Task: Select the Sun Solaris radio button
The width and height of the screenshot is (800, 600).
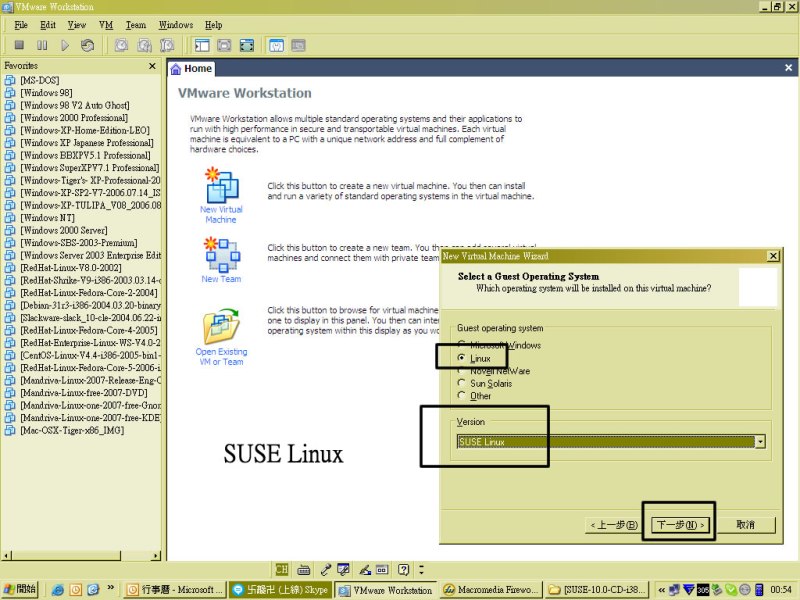Action: (x=461, y=383)
